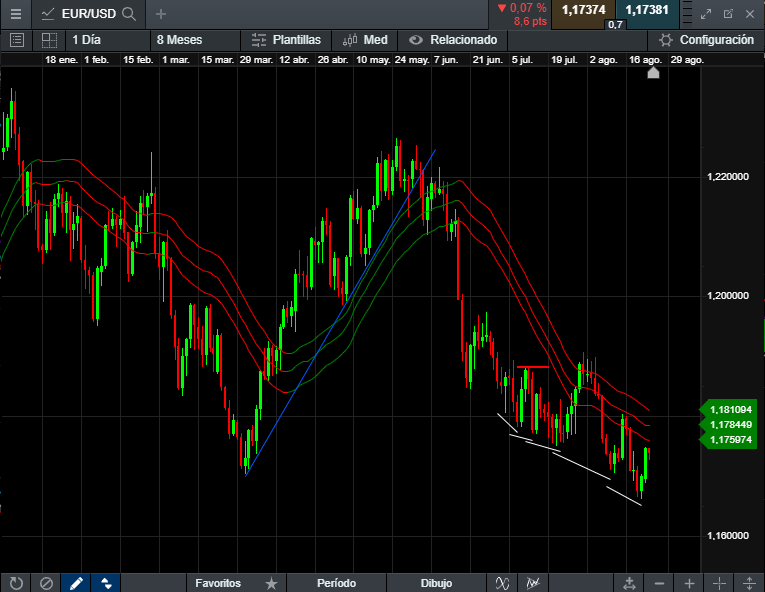This screenshot has height=592, width=765.
Task: Click the 7 jun. date label
Action: tap(446, 60)
